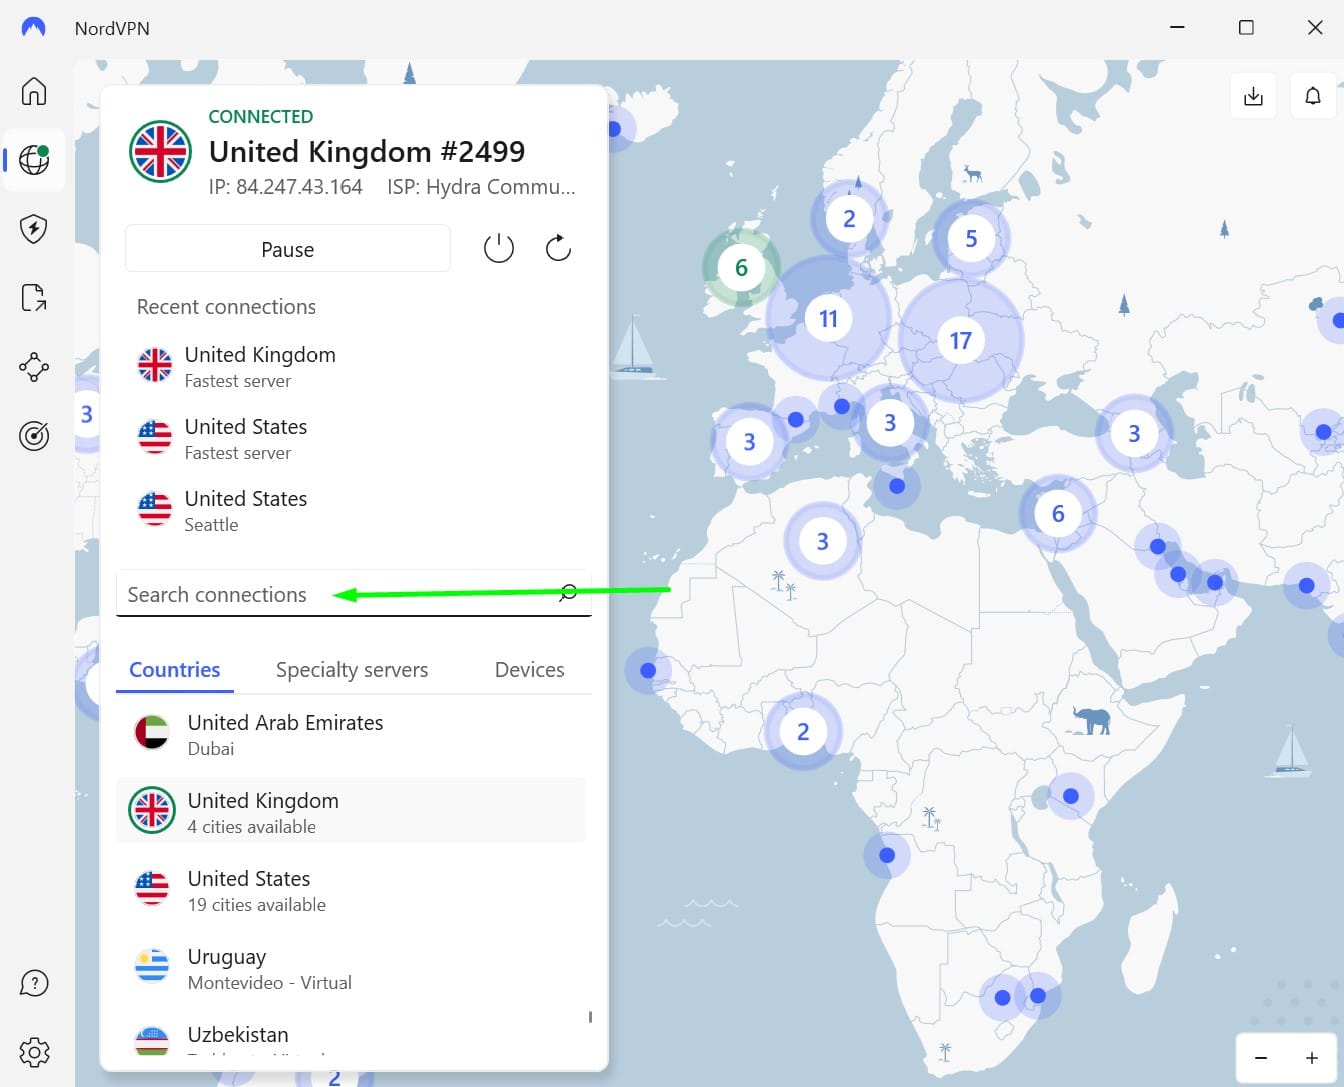Click the NordVPN logo in title bar
This screenshot has width=1344, height=1087.
pyautogui.click(x=34, y=28)
